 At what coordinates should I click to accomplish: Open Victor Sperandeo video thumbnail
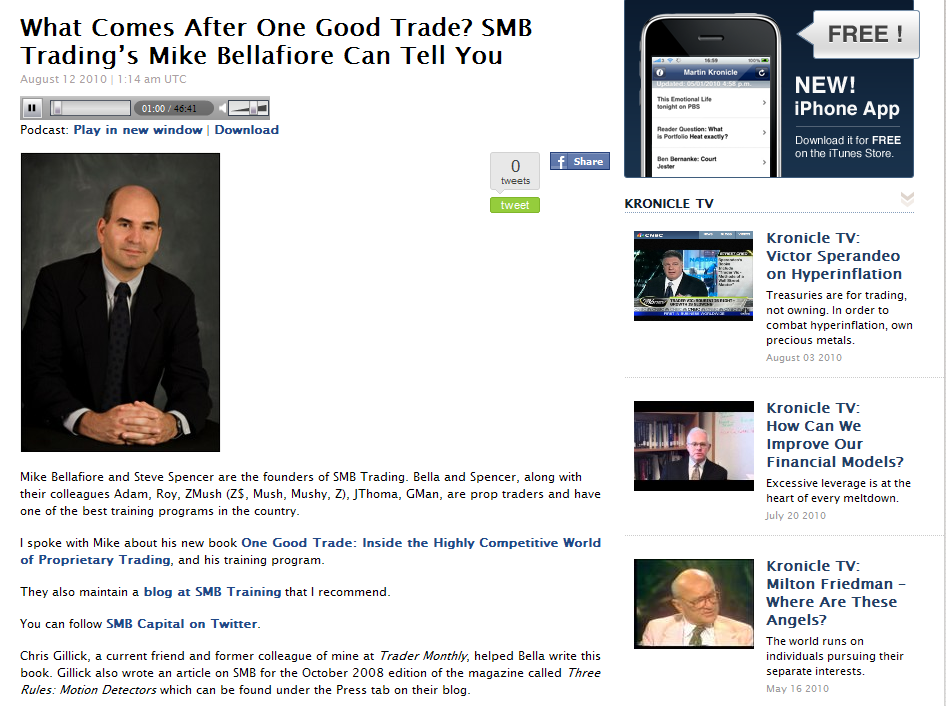[693, 276]
